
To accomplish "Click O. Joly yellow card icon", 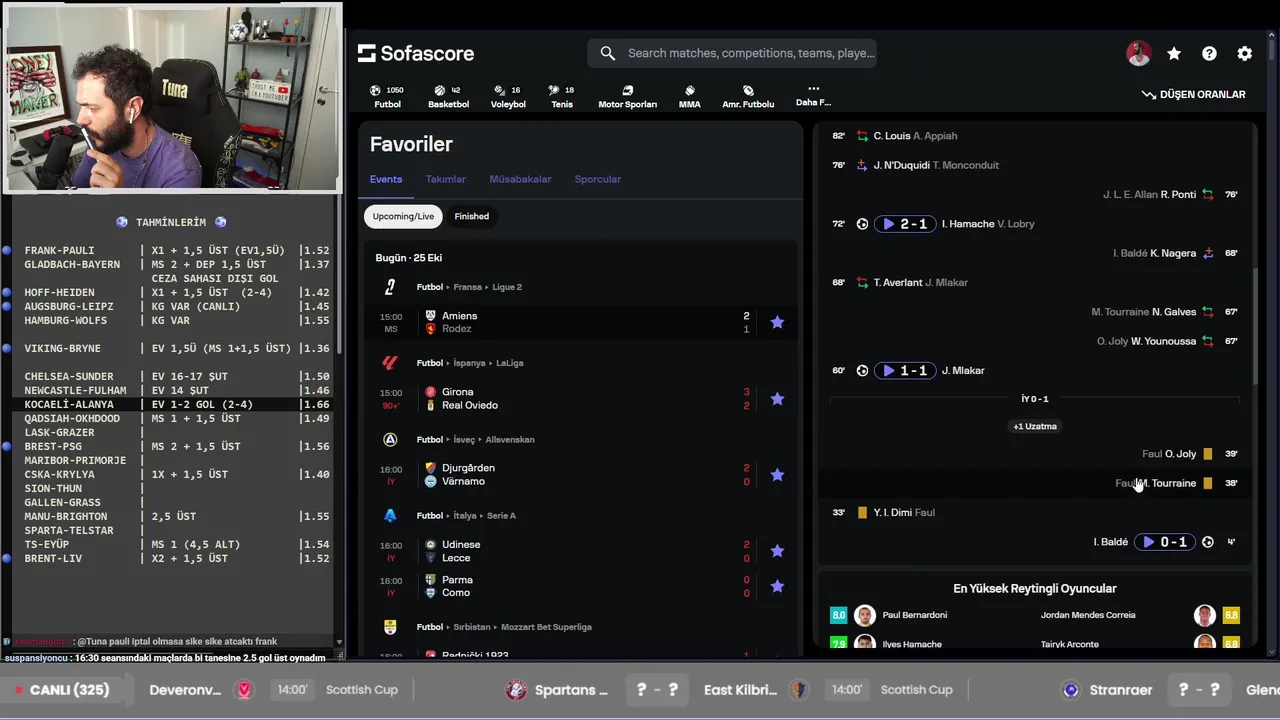I will (1208, 454).
